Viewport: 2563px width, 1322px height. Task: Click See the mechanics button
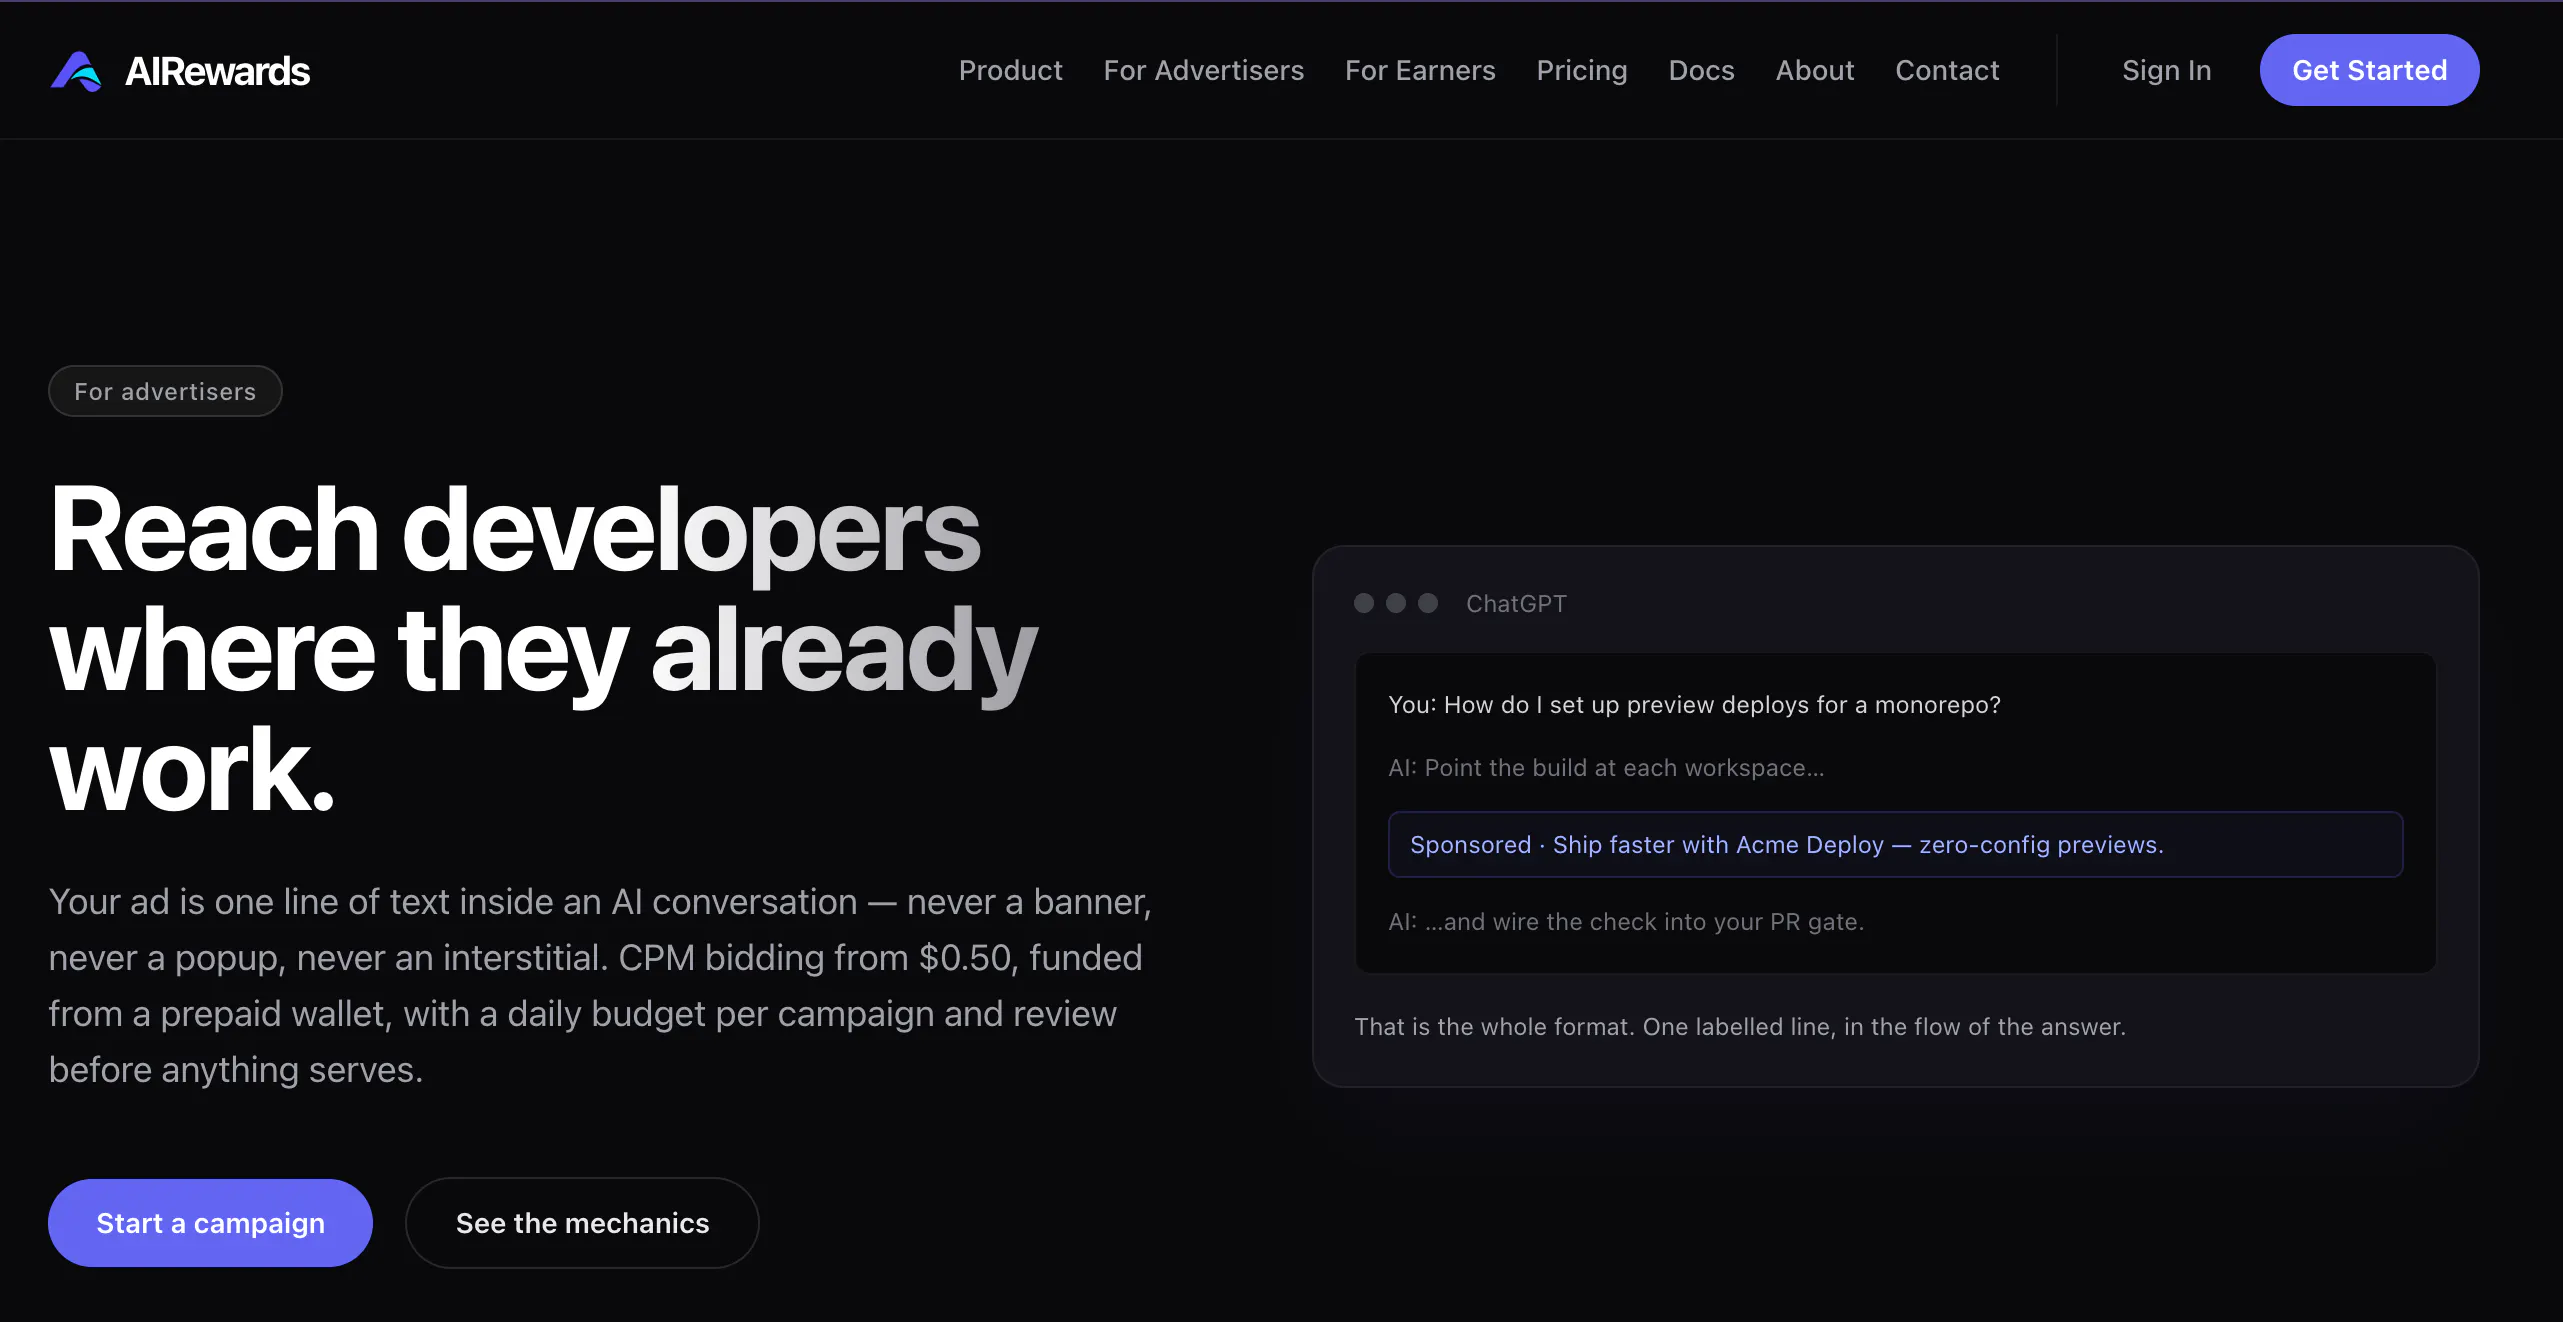point(582,1222)
